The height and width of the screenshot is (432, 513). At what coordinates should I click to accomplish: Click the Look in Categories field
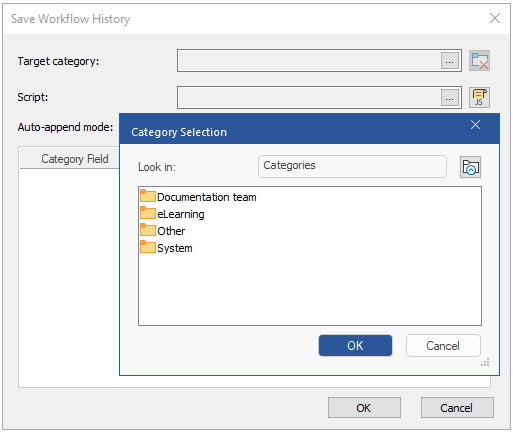point(352,166)
